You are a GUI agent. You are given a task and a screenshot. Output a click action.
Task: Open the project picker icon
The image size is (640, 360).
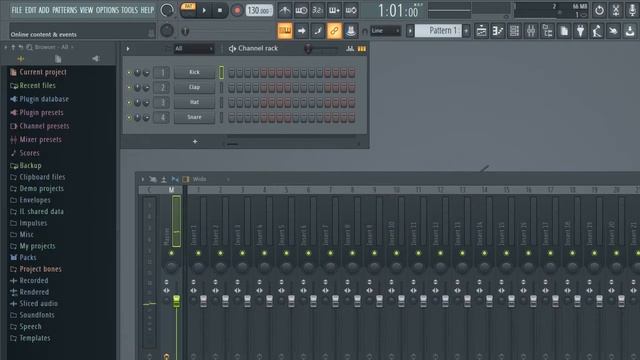[x=564, y=31]
